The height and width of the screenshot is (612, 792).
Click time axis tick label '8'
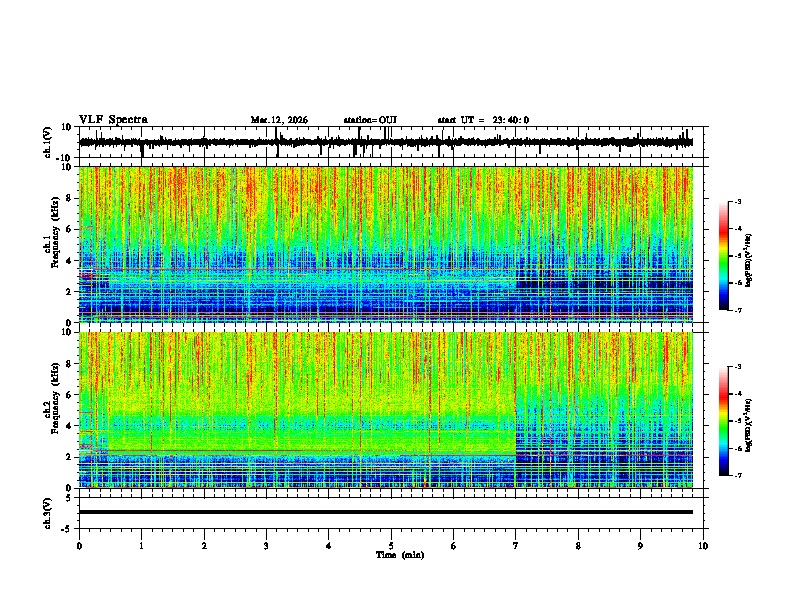pos(578,546)
